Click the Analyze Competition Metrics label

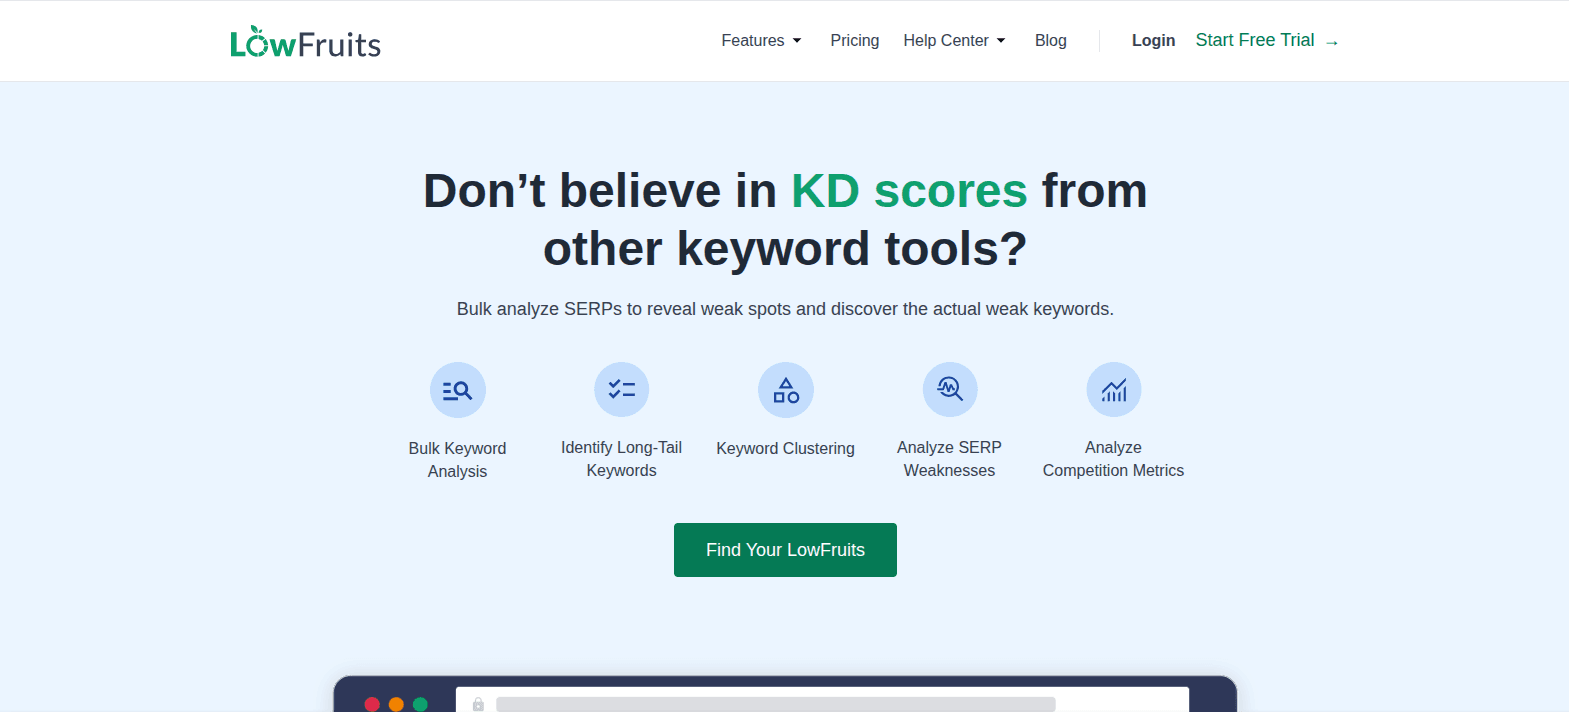click(x=1113, y=459)
